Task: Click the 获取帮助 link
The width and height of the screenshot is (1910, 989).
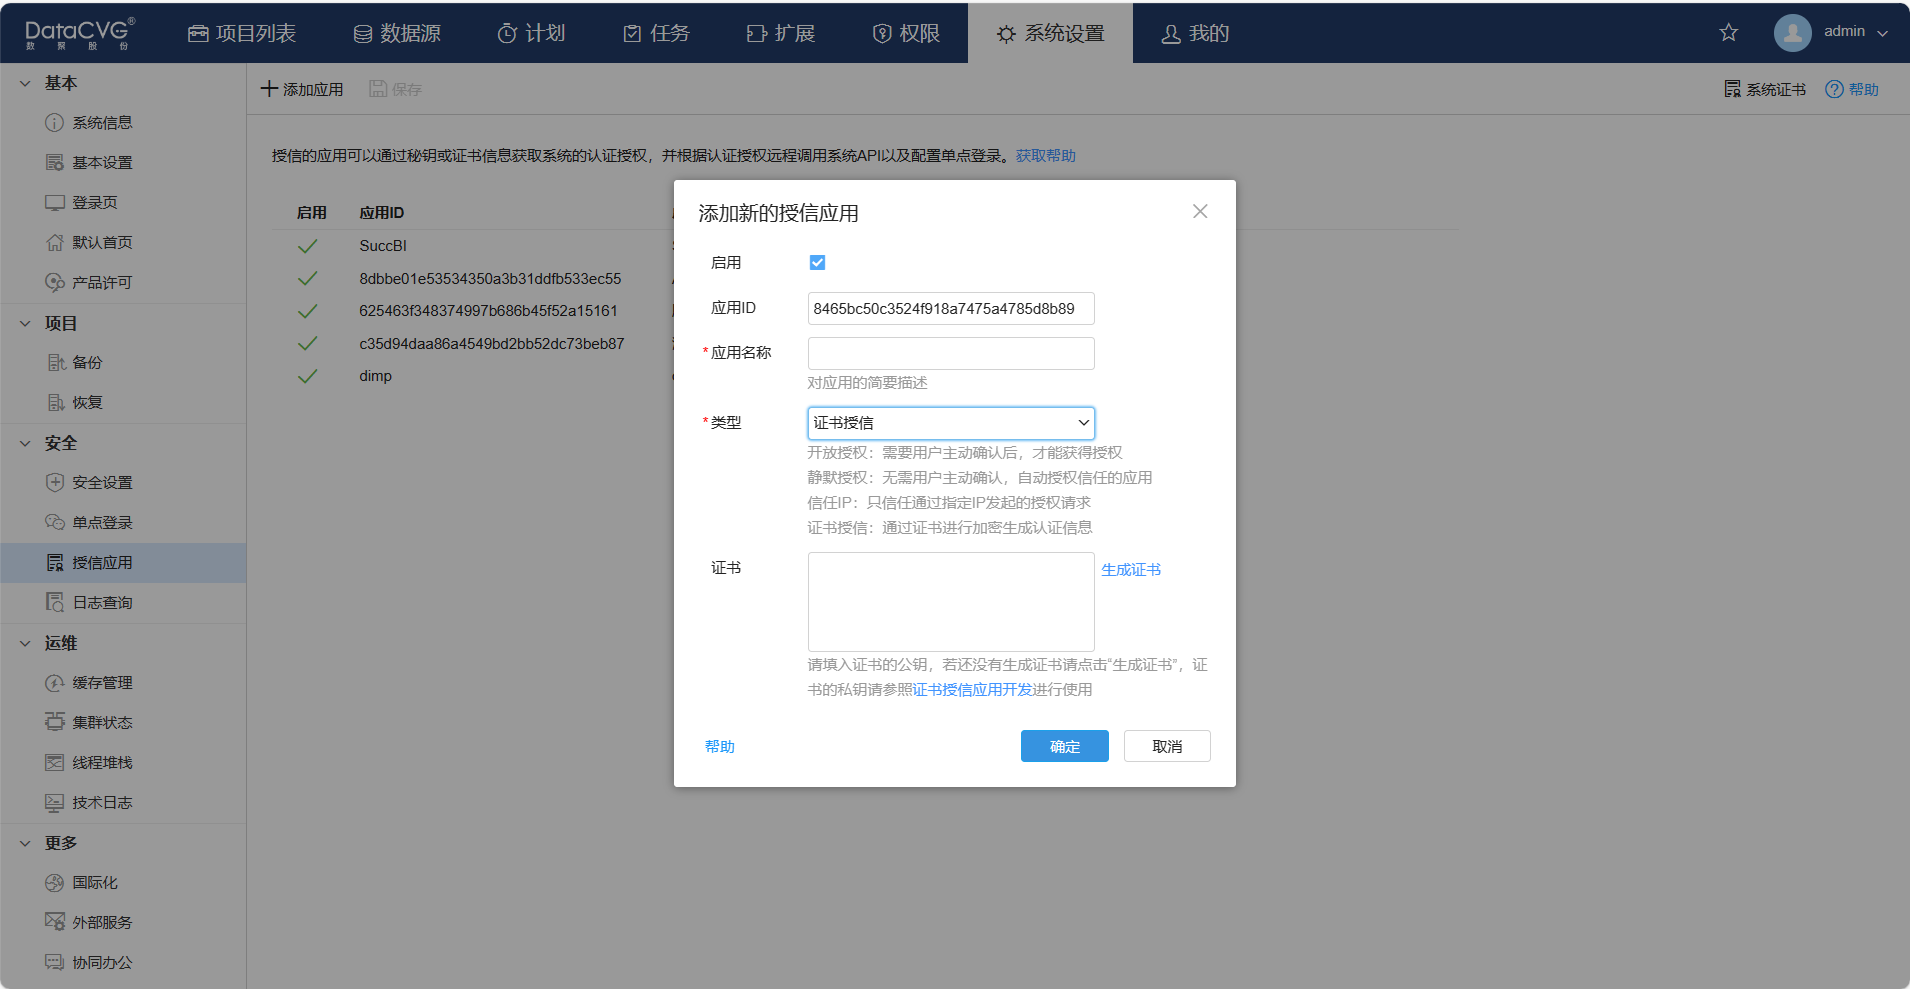Action: (1046, 155)
